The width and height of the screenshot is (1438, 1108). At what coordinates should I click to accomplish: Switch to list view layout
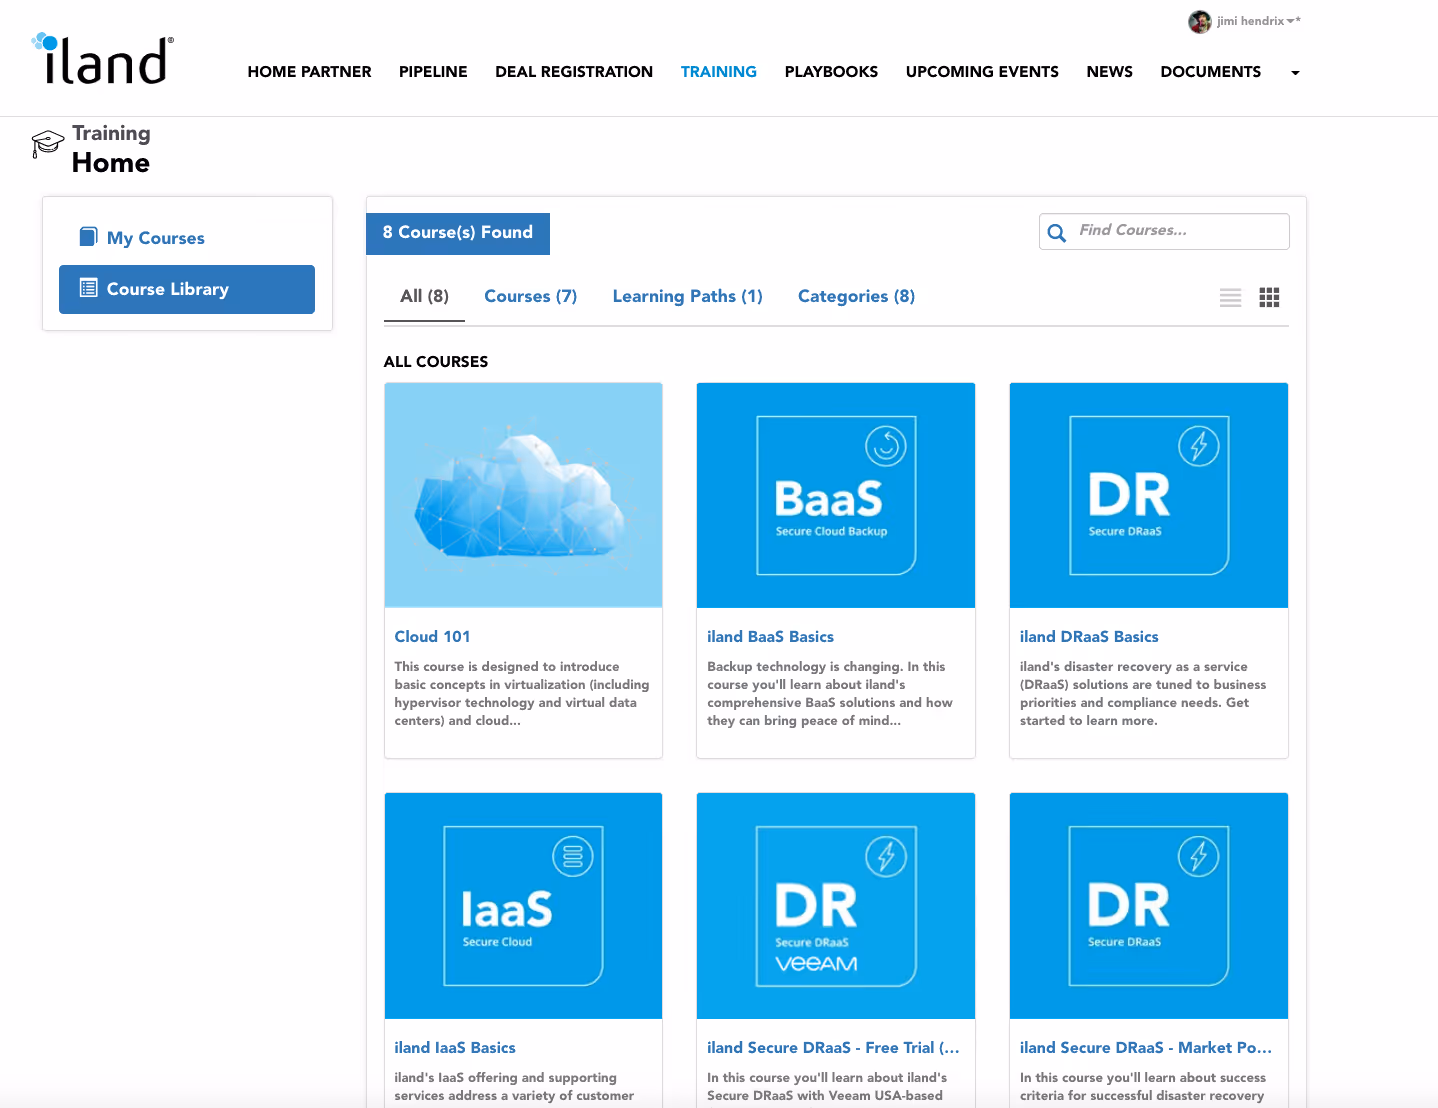coord(1230,297)
